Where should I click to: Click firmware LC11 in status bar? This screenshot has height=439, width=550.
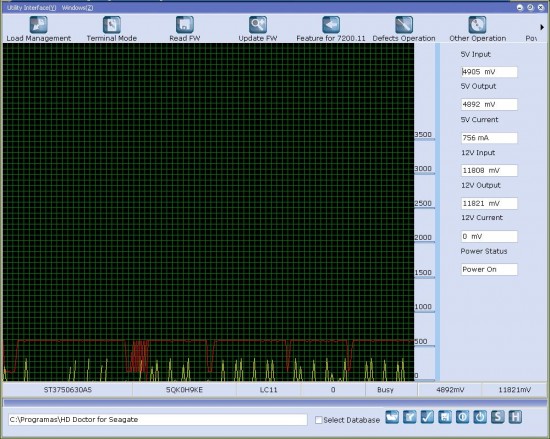(x=268, y=390)
